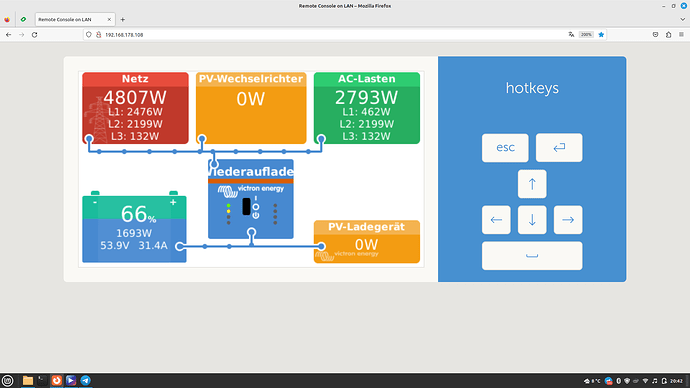Click the shield tracking protection icon

click(88, 34)
